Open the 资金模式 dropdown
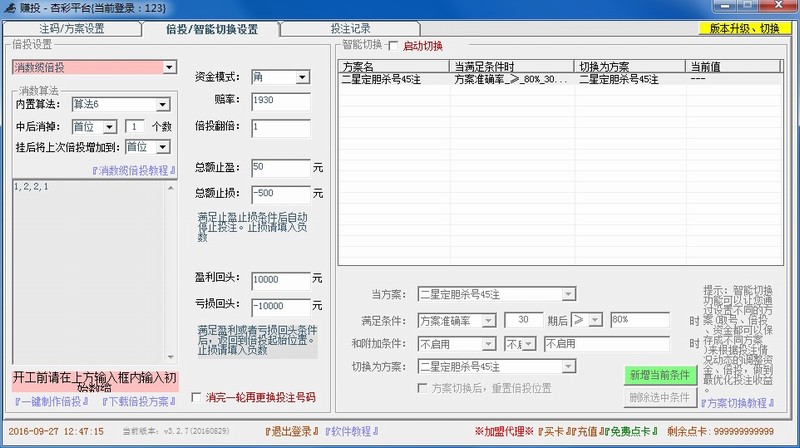The height and width of the screenshot is (448, 800). [302, 77]
